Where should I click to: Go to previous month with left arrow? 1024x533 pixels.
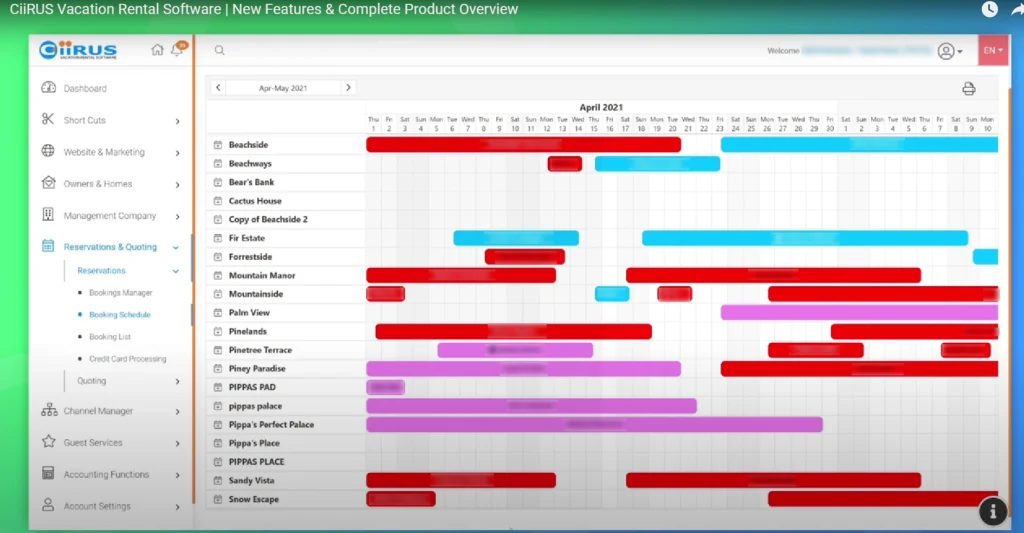218,88
